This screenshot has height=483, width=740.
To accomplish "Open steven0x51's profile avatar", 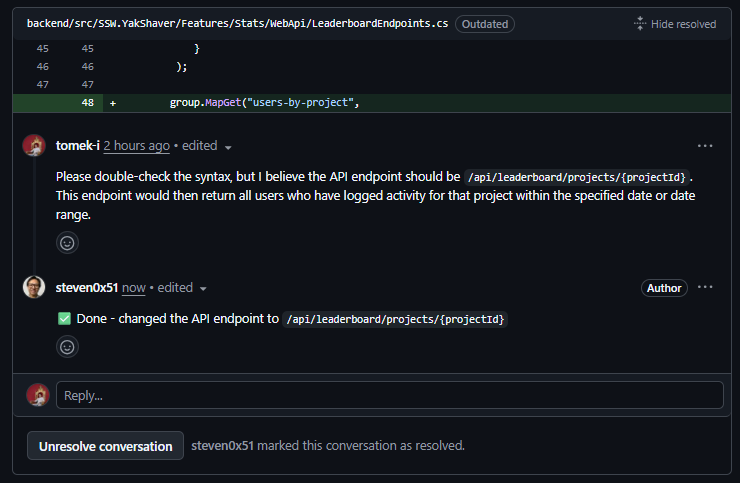I will (x=34, y=288).
